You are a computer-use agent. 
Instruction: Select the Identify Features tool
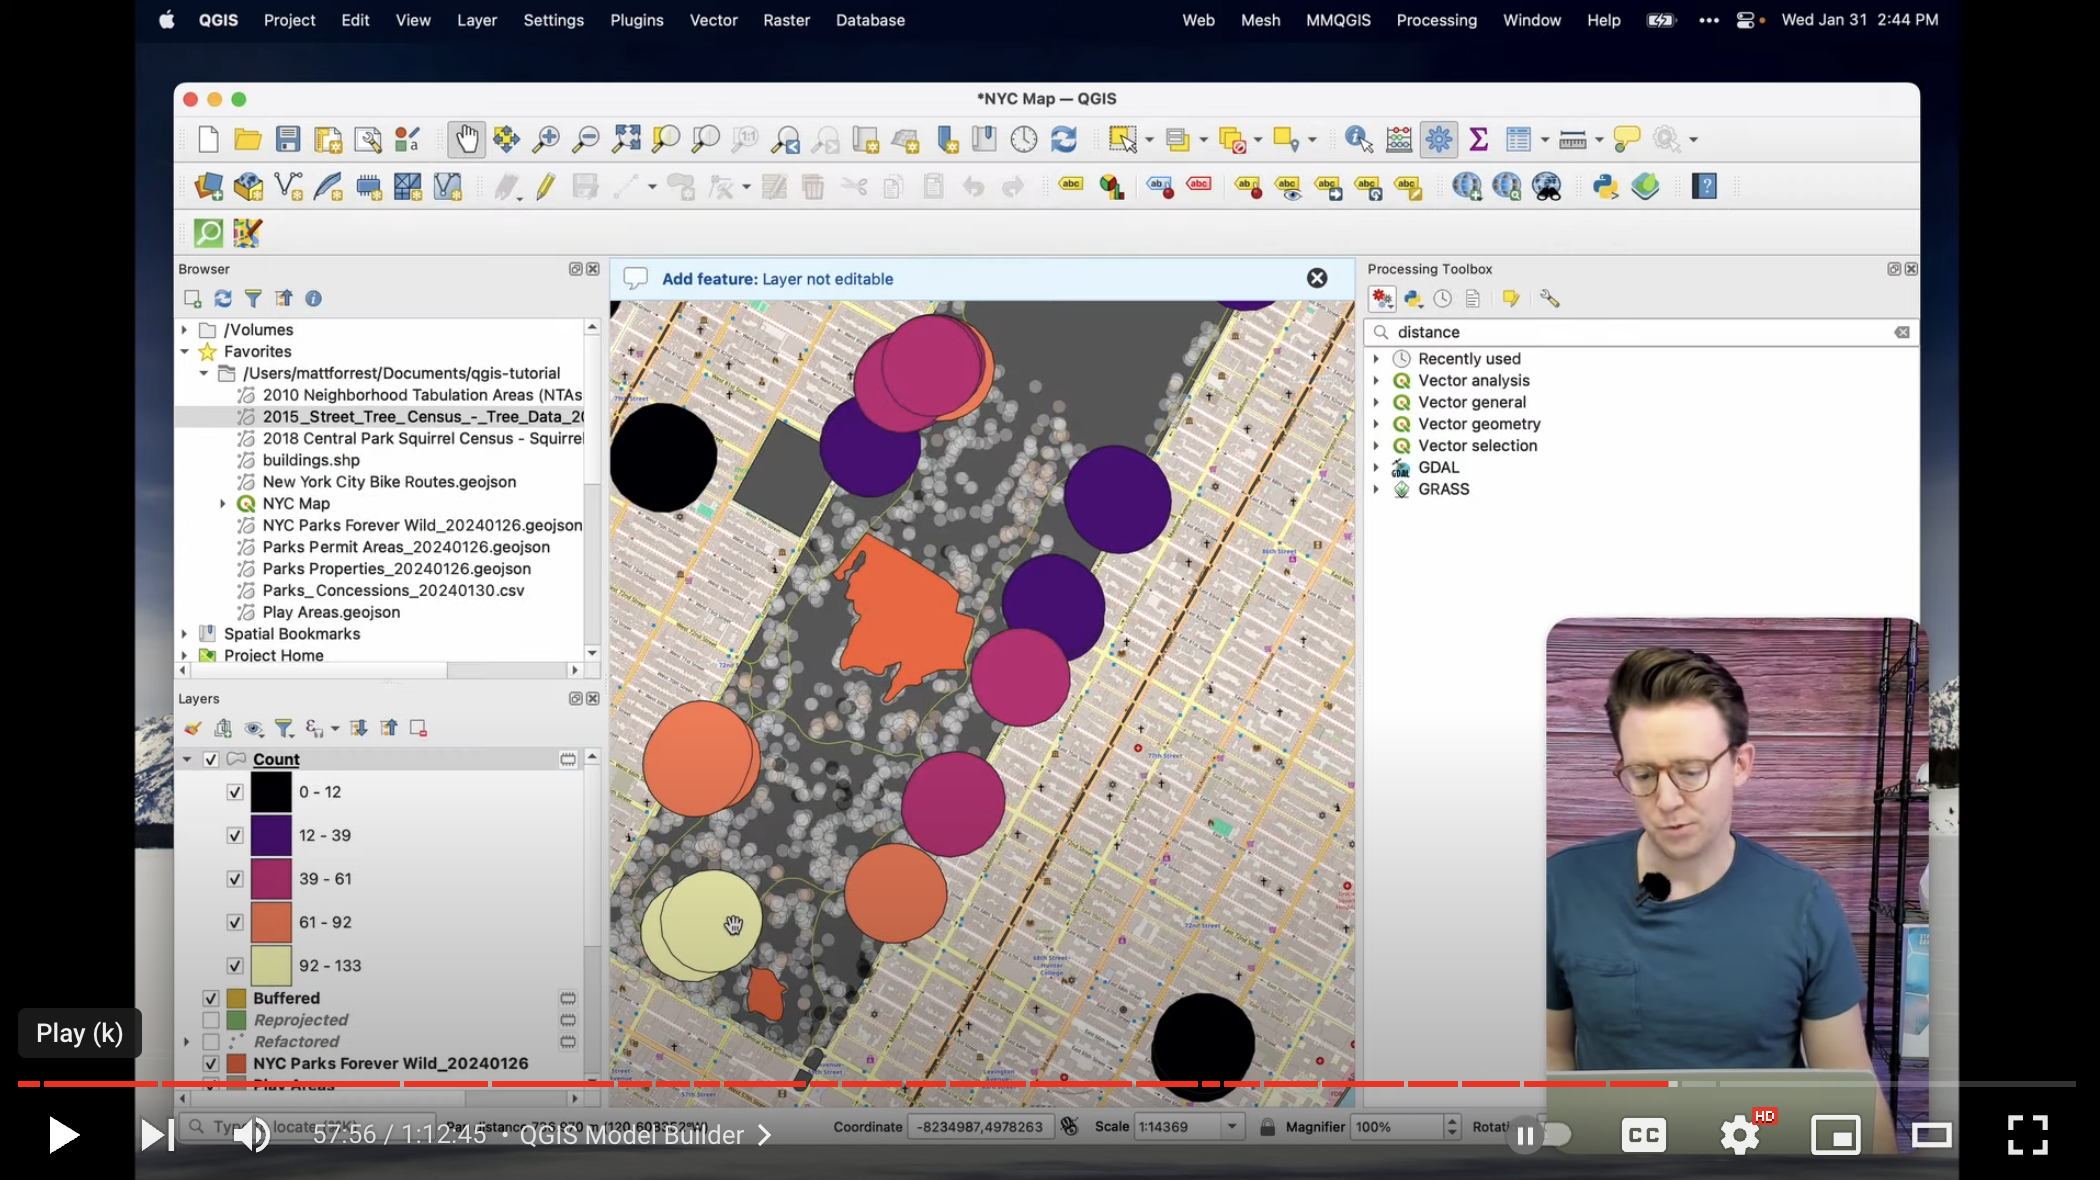coord(1358,139)
